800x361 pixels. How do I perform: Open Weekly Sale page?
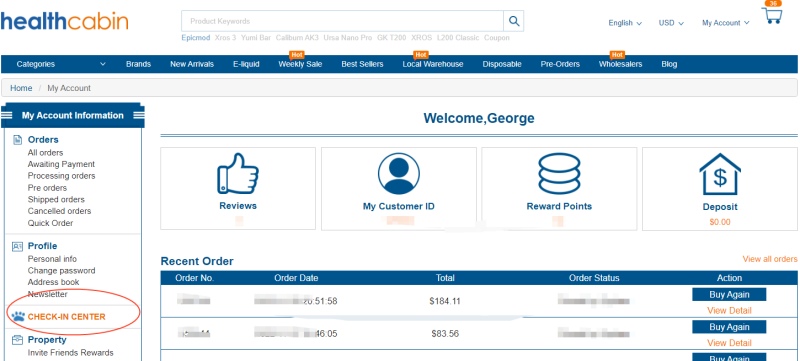pyautogui.click(x=300, y=64)
